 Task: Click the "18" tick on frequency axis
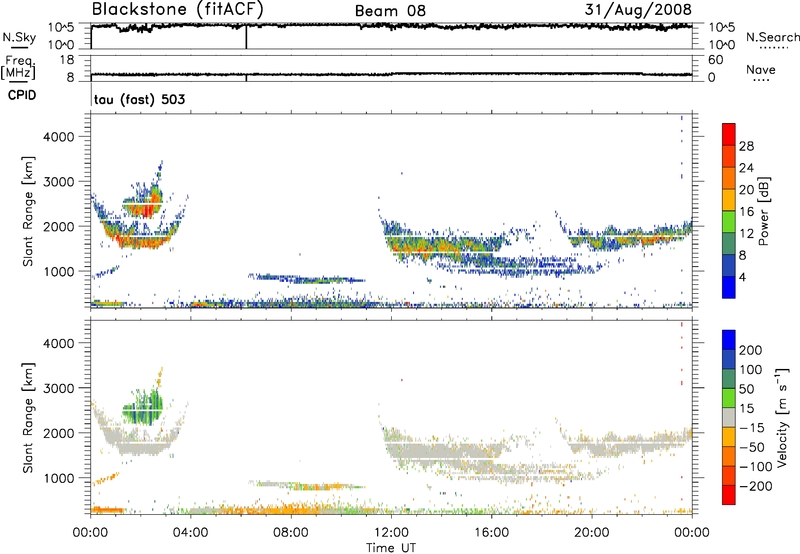tap(67, 60)
